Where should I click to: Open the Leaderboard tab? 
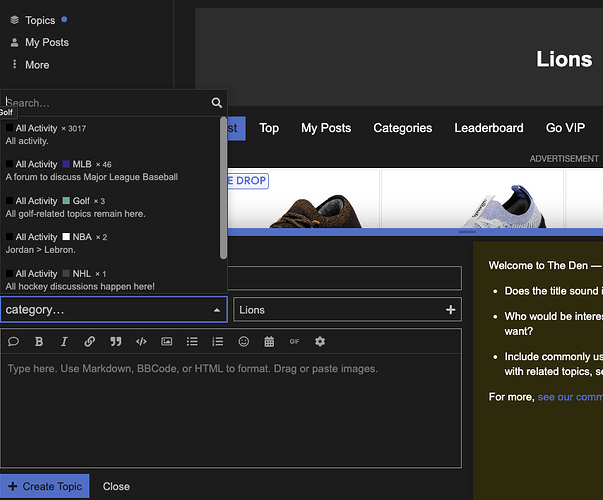coord(489,128)
